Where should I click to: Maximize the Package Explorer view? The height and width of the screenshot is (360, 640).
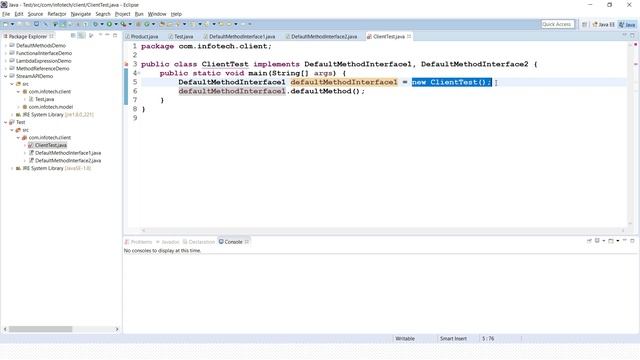[115, 36]
